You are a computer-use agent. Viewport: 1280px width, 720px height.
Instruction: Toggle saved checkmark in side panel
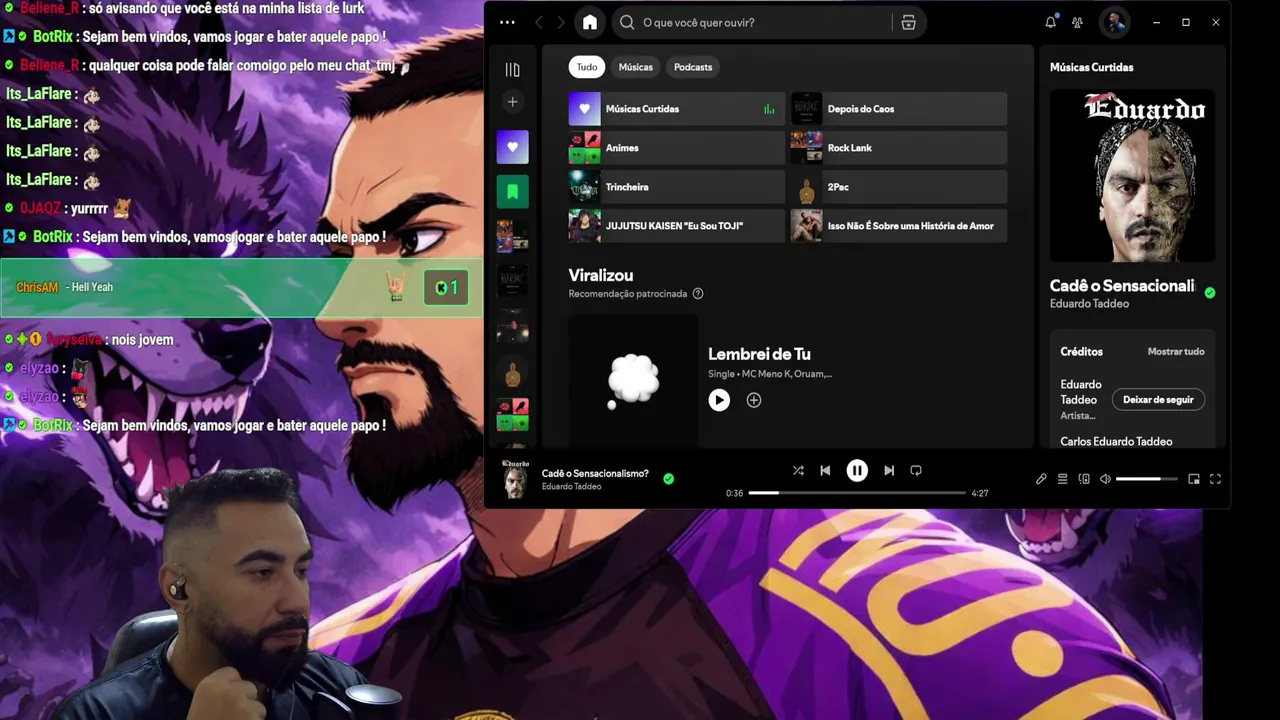pyautogui.click(x=1210, y=293)
